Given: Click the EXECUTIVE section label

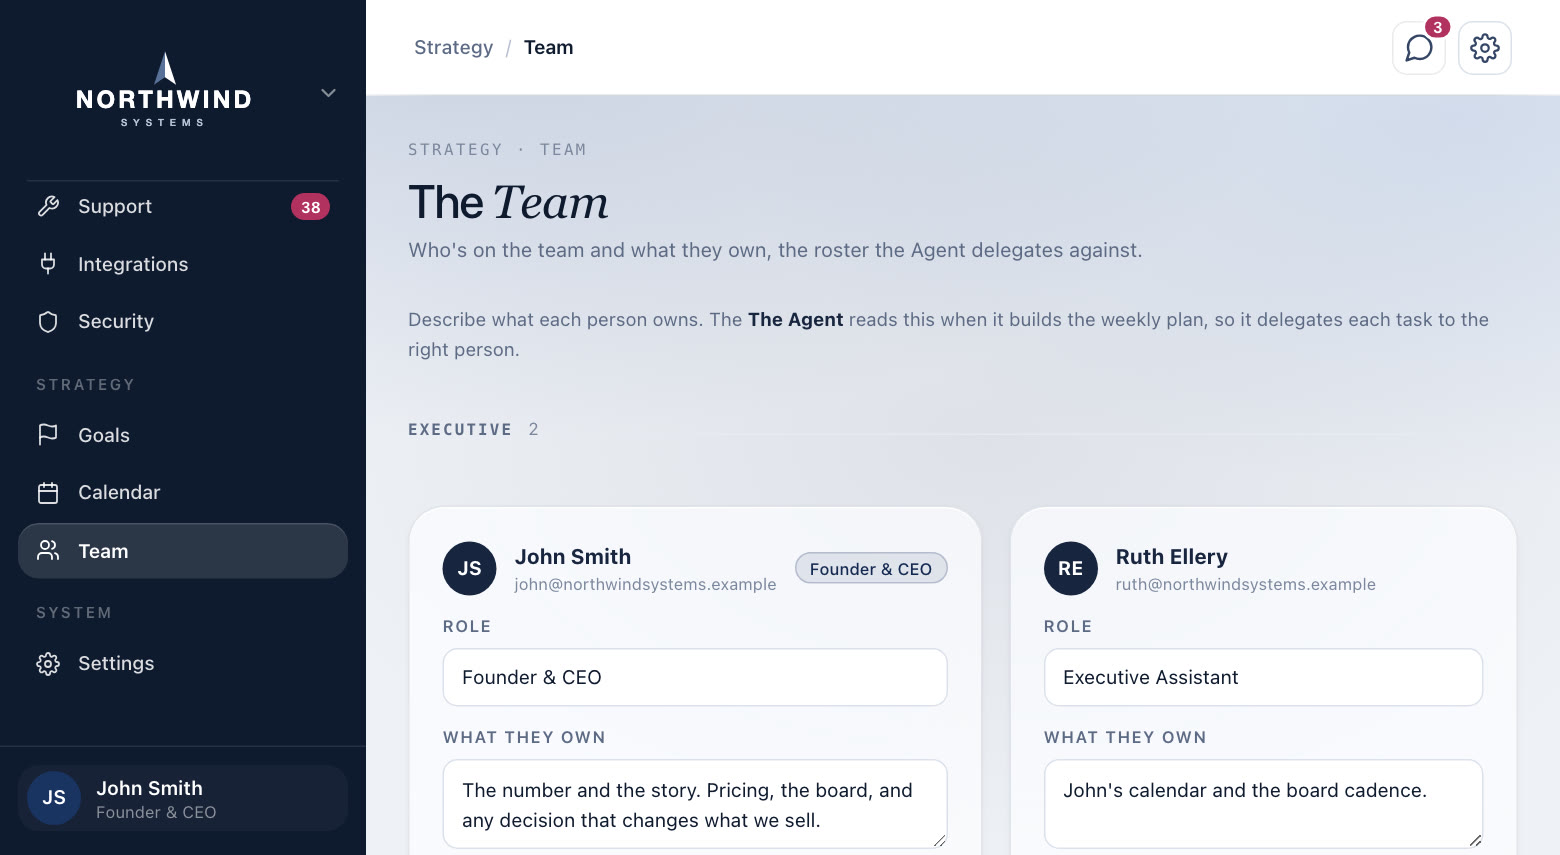Looking at the screenshot, I should point(460,429).
